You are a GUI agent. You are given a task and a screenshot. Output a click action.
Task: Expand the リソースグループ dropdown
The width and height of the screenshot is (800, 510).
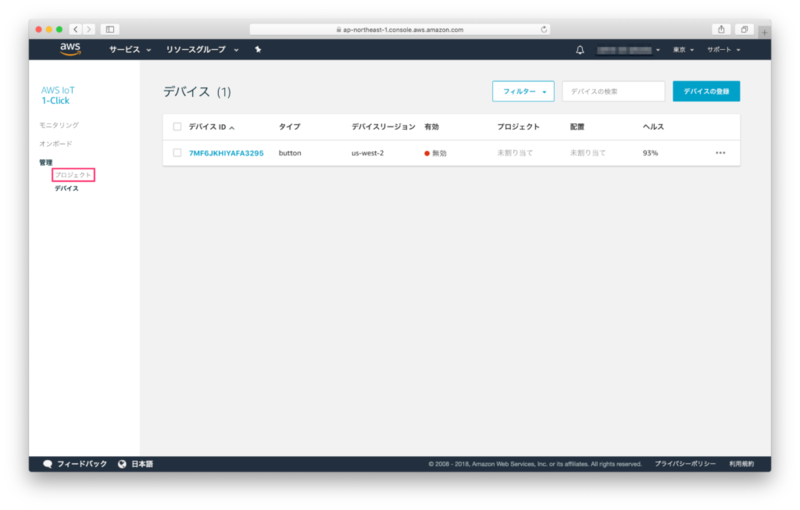202,49
